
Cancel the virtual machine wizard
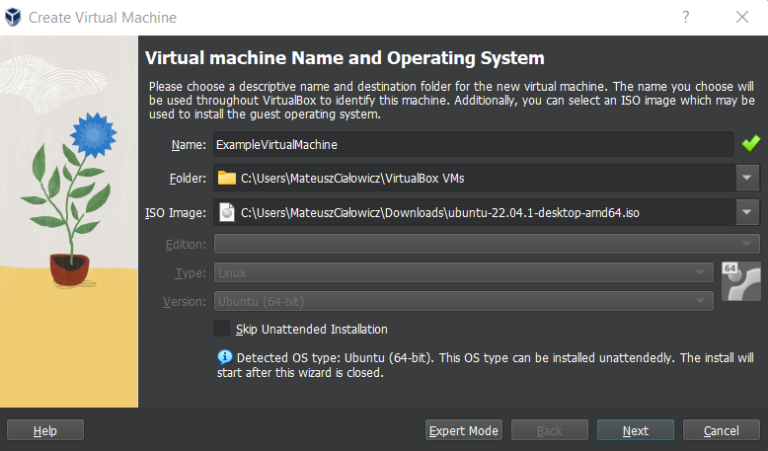tap(721, 430)
